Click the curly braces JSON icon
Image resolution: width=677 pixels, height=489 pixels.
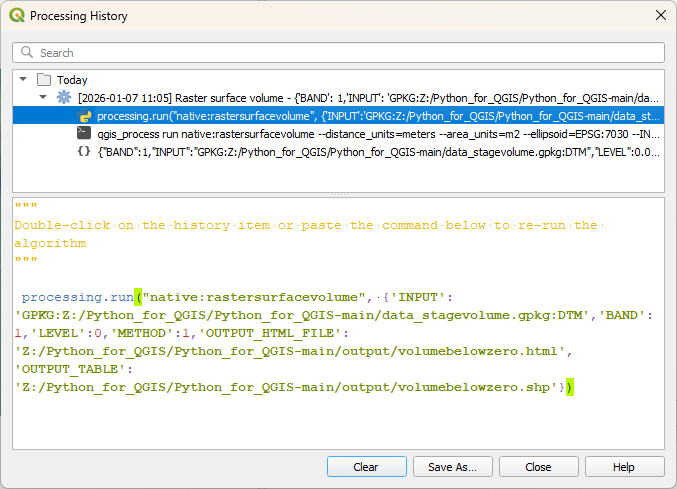[x=85, y=152]
